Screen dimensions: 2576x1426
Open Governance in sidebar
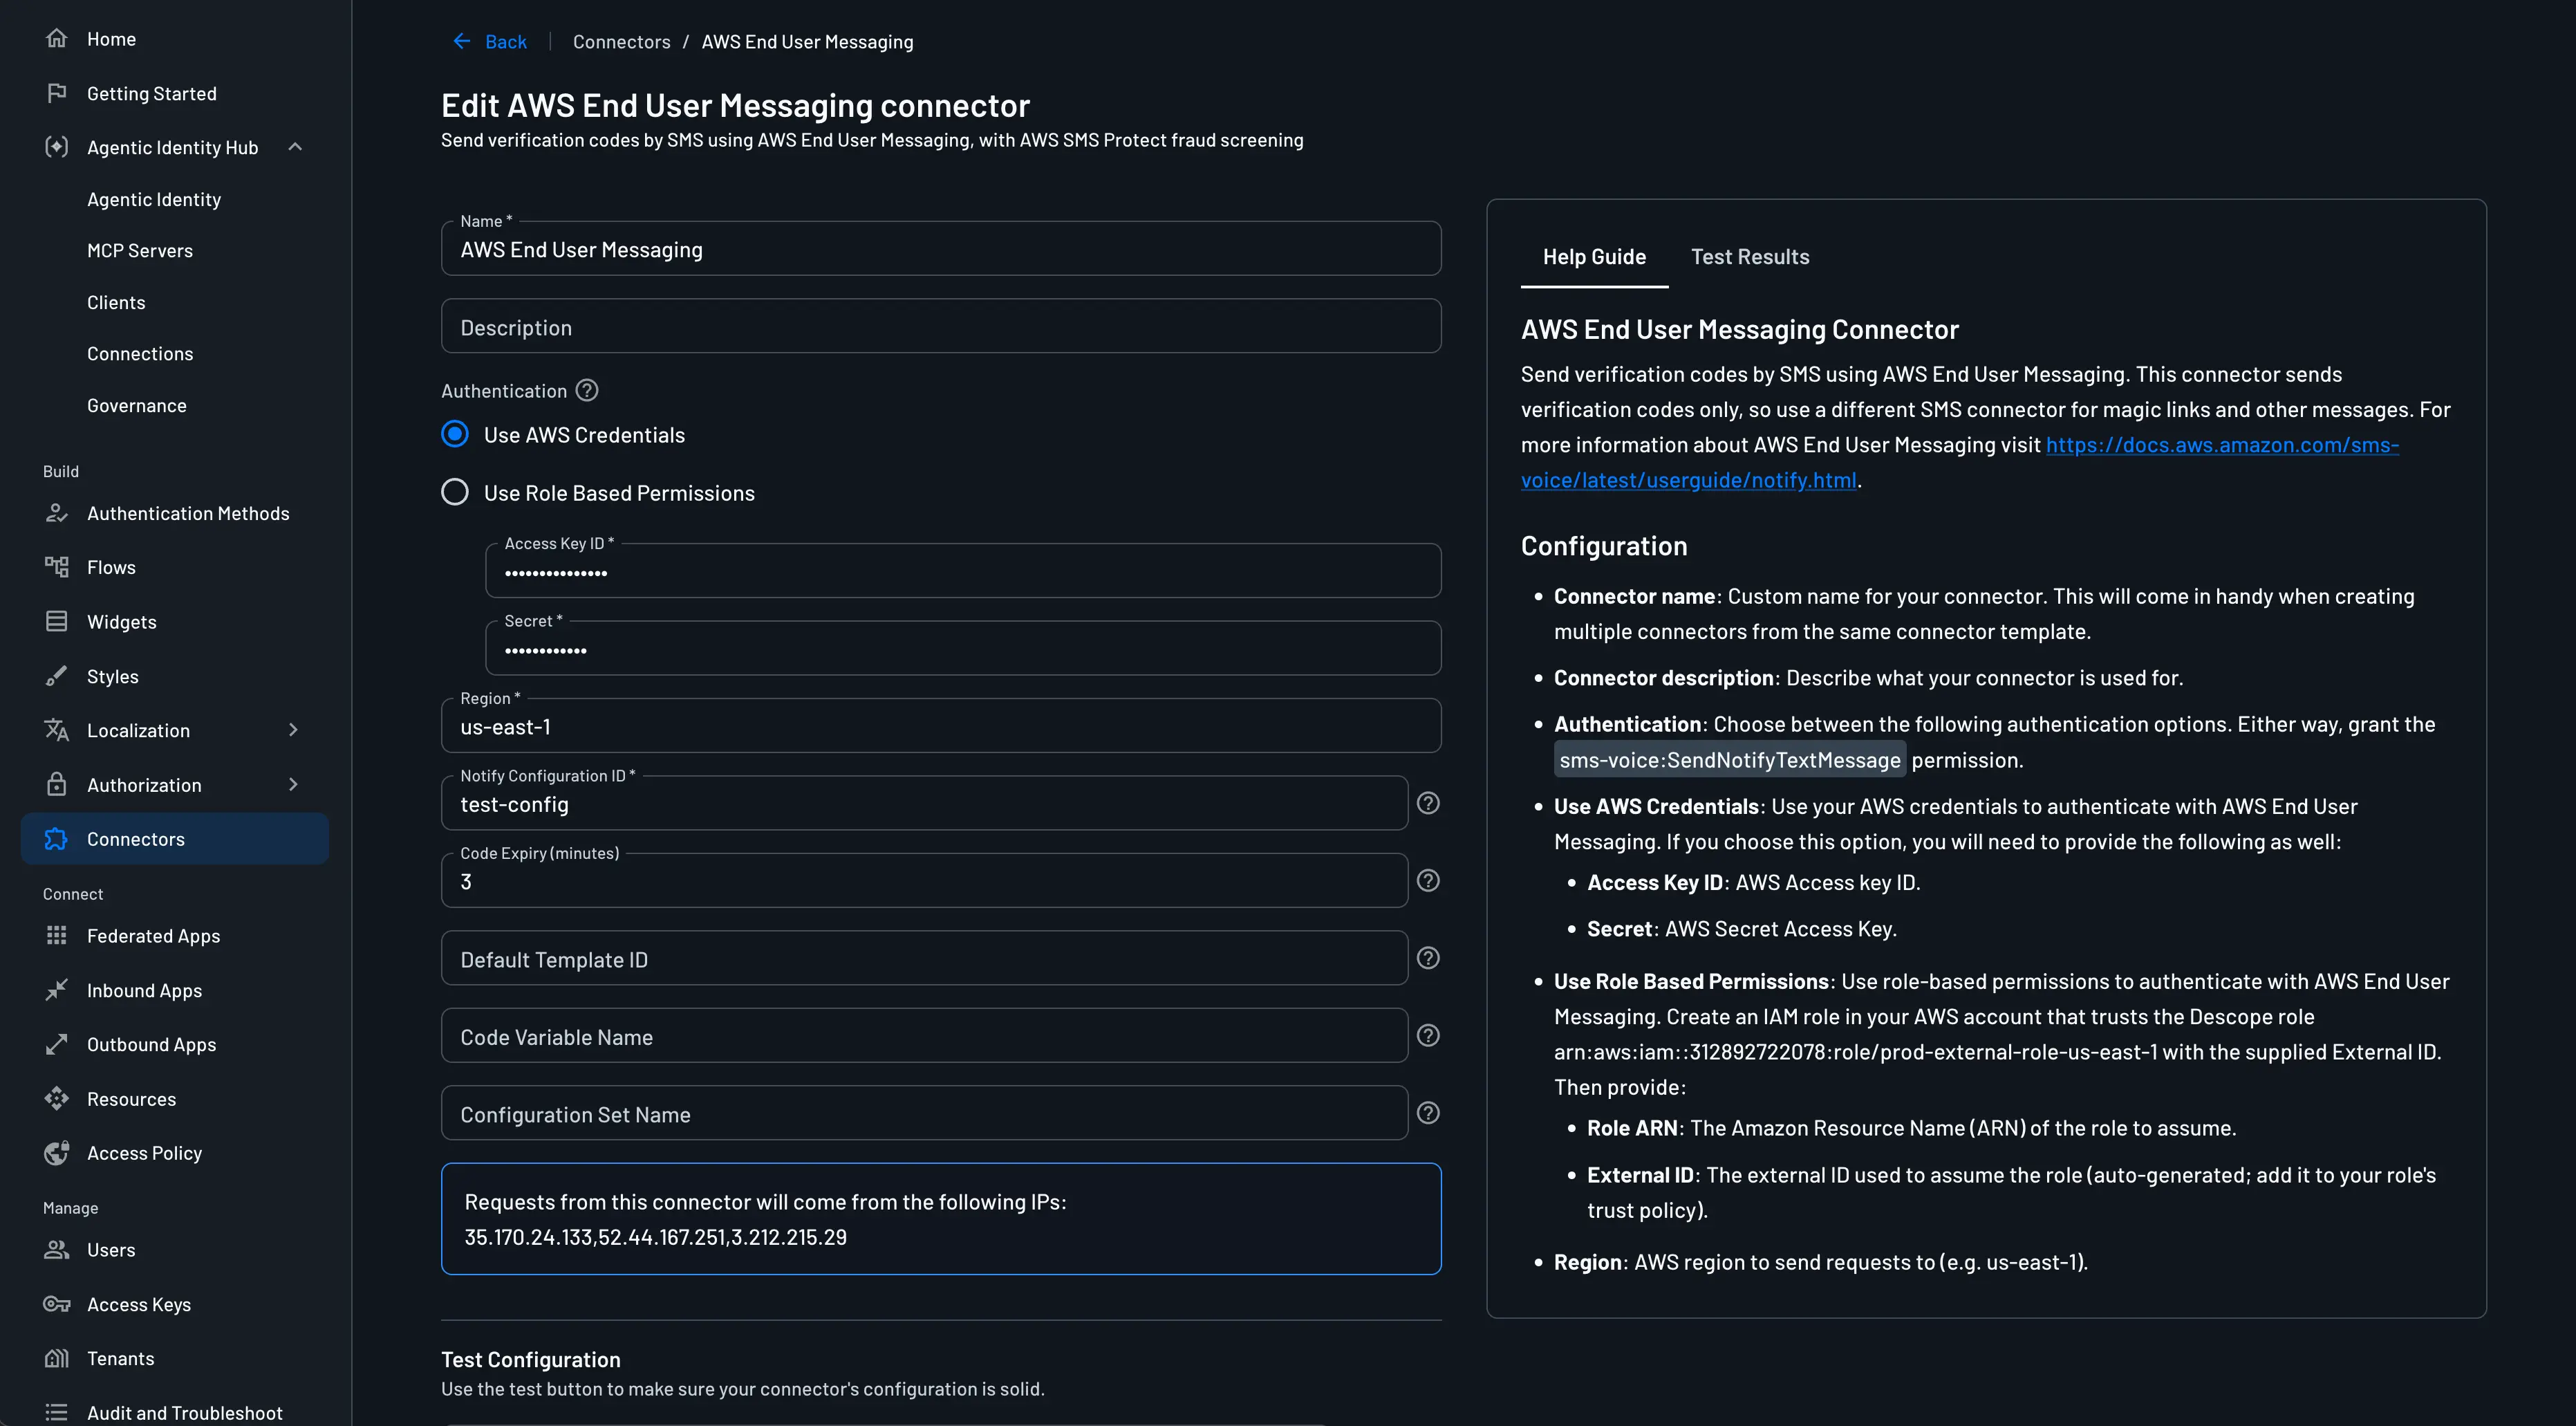137,405
